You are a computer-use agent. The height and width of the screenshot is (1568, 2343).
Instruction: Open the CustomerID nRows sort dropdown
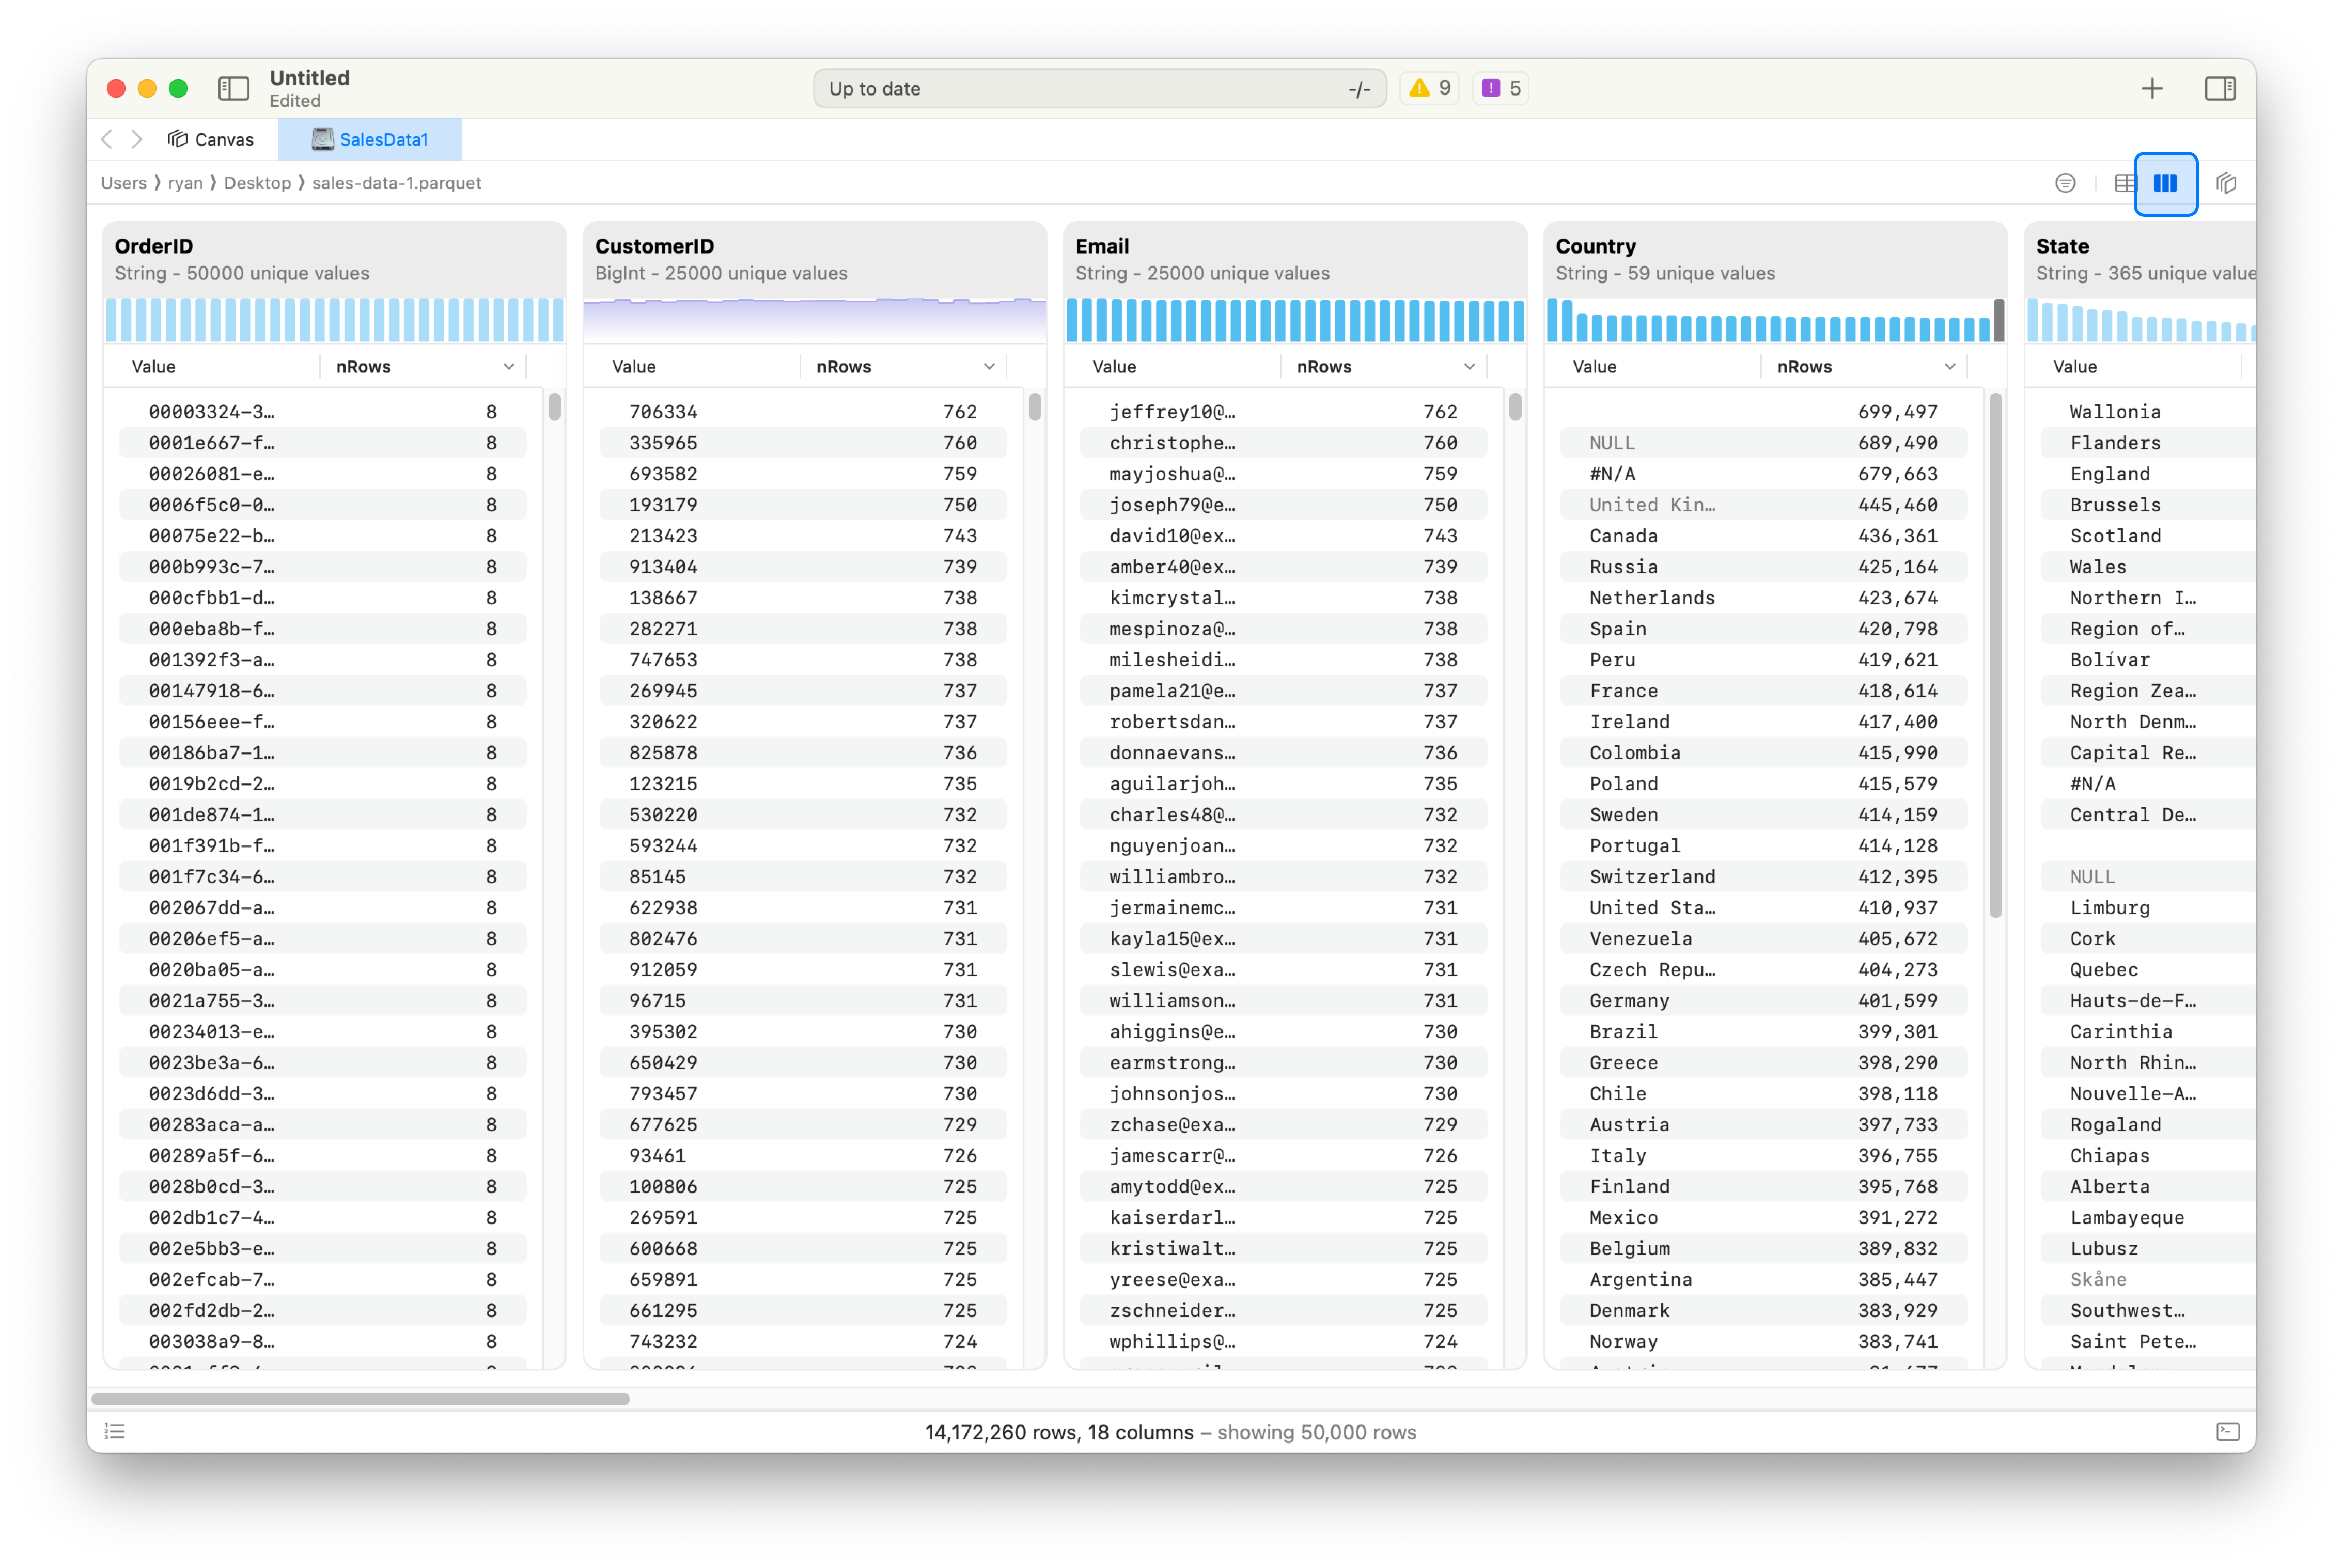pyautogui.click(x=989, y=367)
